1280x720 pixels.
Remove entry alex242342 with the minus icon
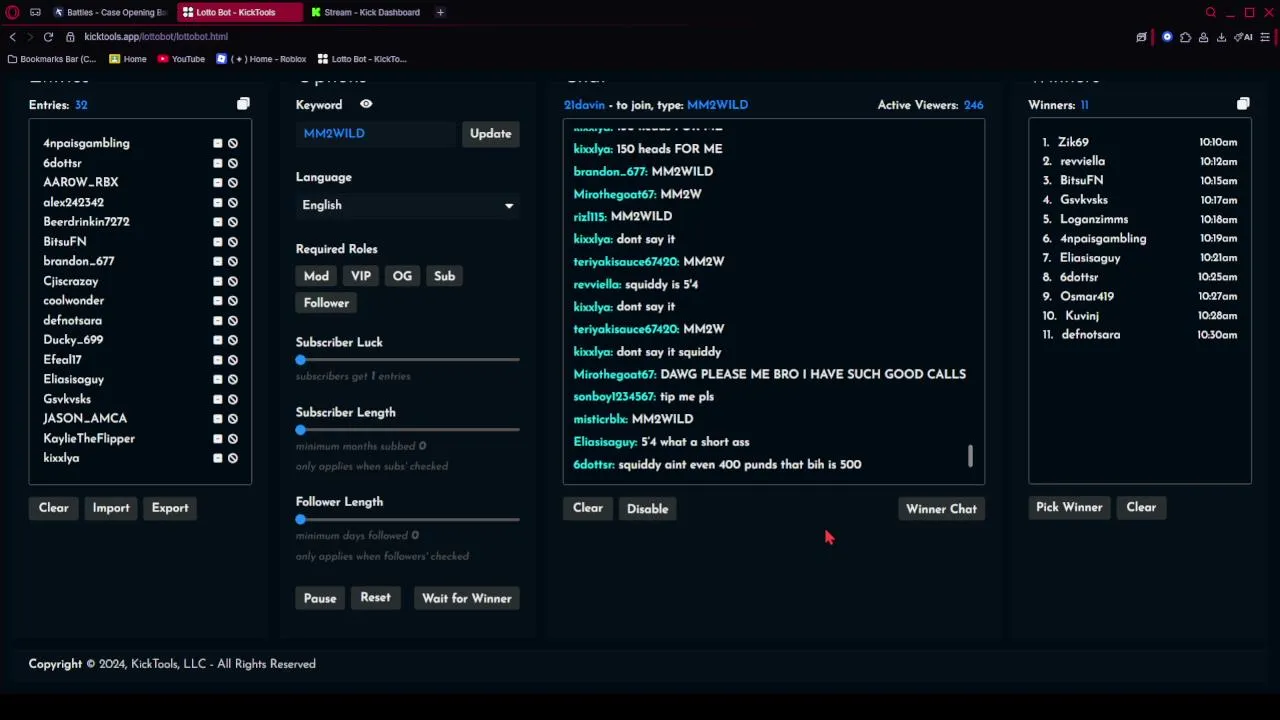click(218, 203)
